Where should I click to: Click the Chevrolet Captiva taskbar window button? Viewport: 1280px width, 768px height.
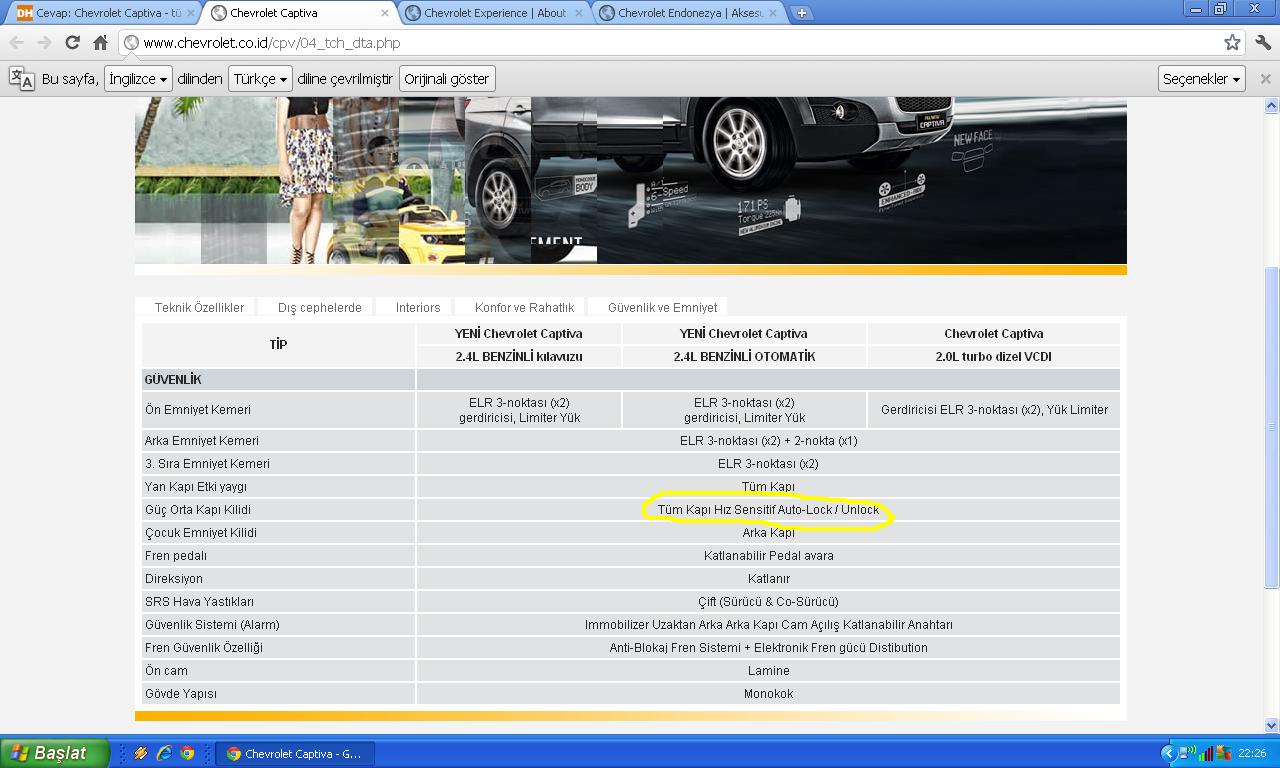[x=297, y=753]
